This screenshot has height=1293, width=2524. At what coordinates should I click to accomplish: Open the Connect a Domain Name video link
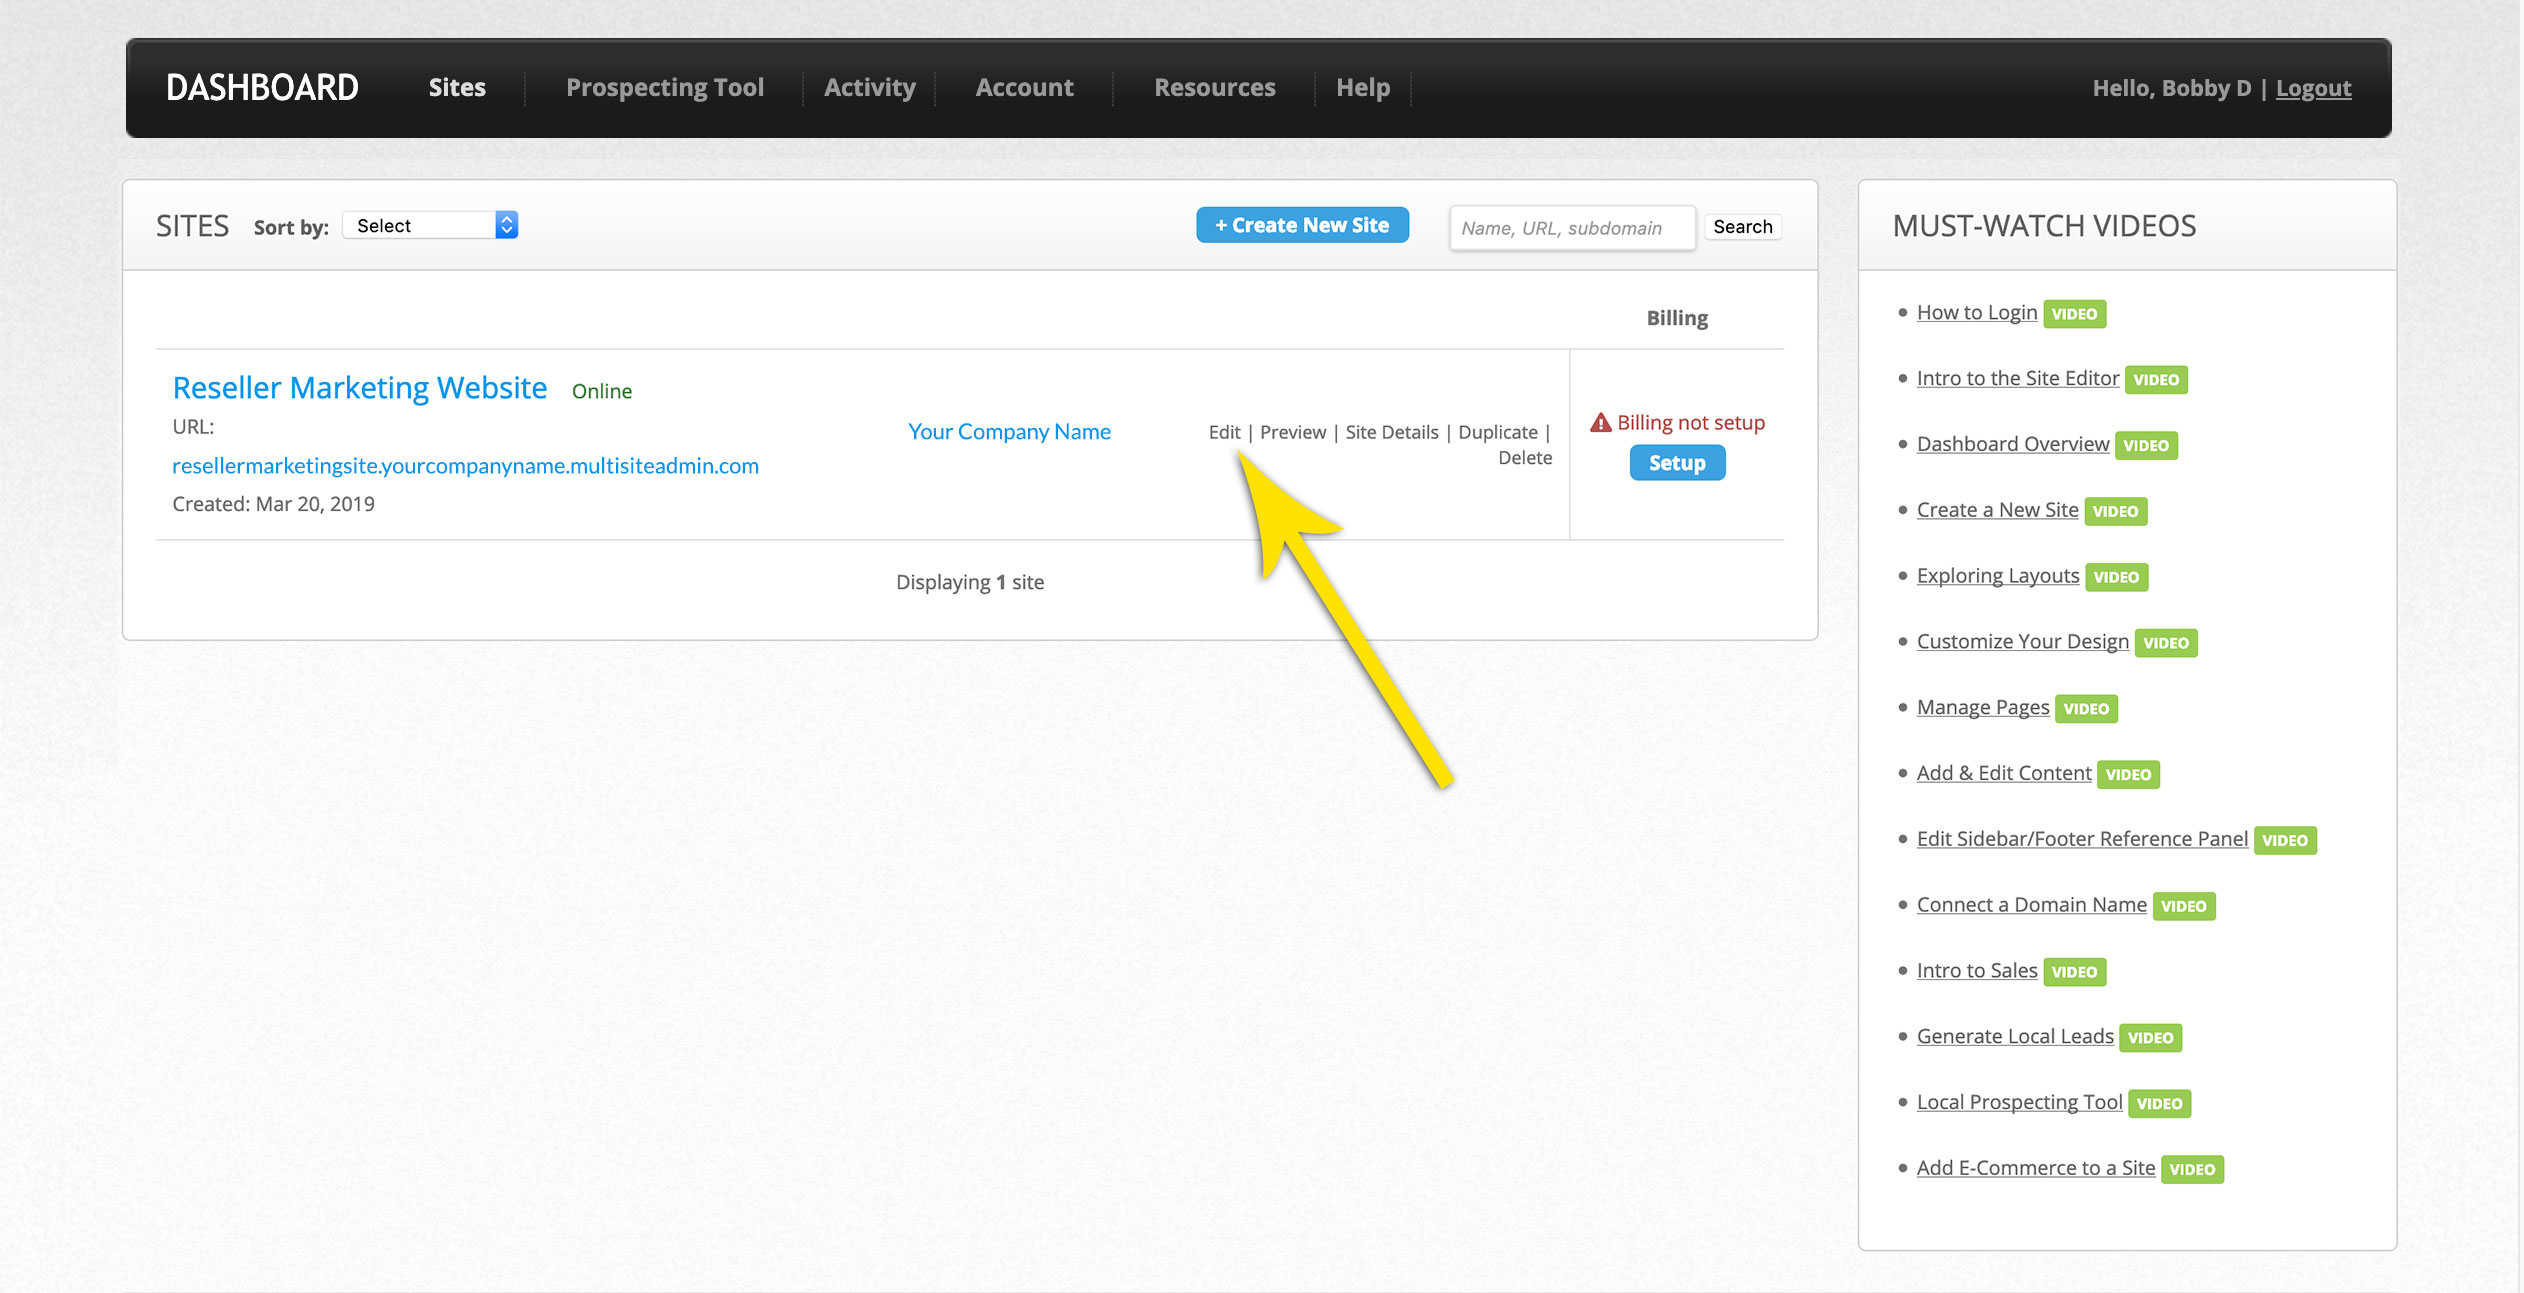click(2032, 905)
